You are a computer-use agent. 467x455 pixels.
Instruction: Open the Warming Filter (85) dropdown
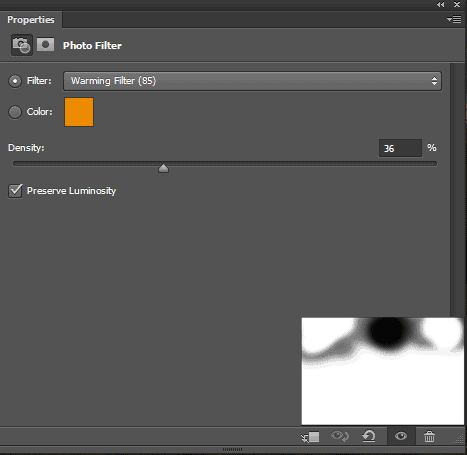coord(252,81)
